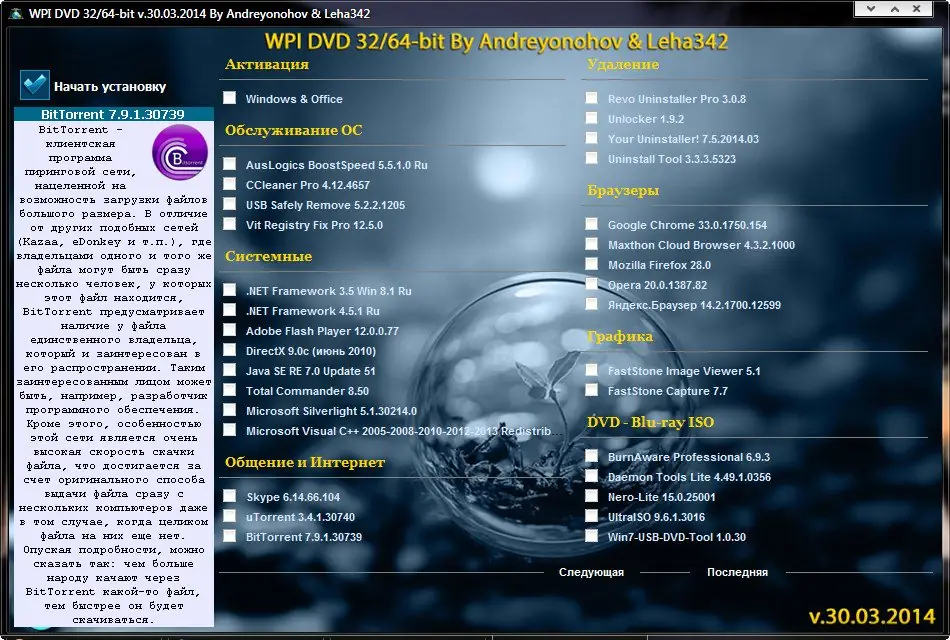Enable Microsoft Visual C++ Redistributable checkbox
The image size is (950, 640).
pyautogui.click(x=230, y=430)
